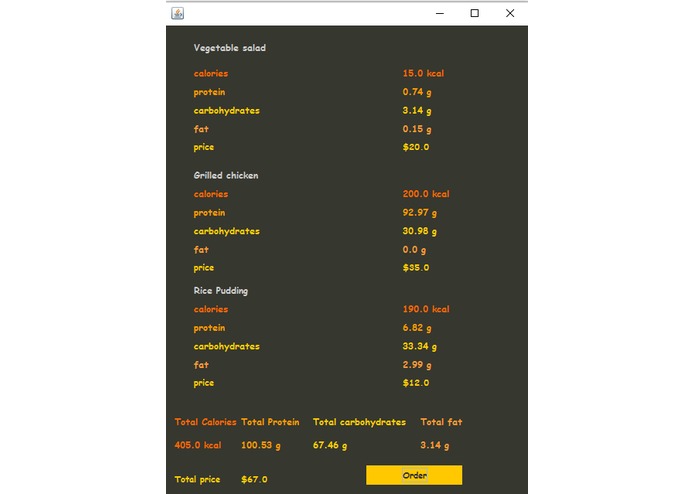Click the fat label under Rice Pudding

click(x=201, y=365)
